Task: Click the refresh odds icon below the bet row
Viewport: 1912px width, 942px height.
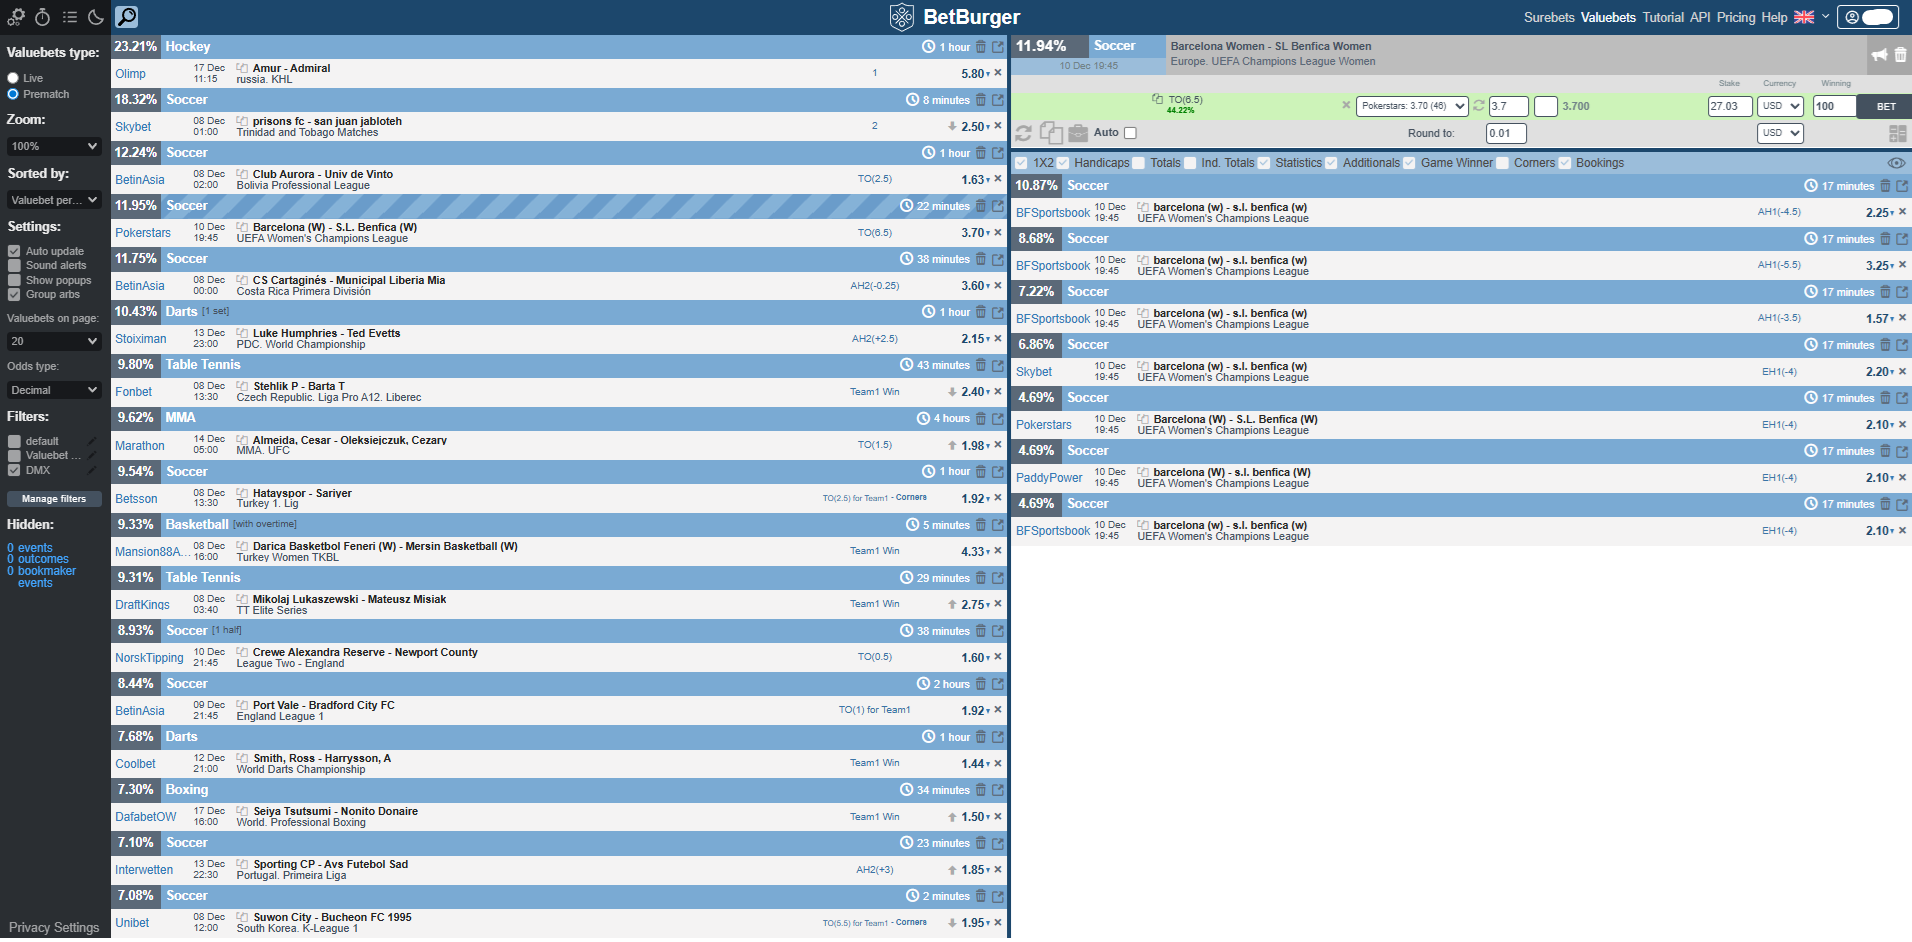Action: point(1023,132)
